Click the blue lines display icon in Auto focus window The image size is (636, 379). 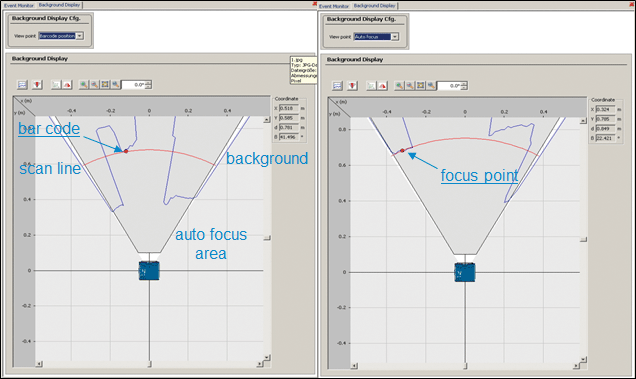337,86
